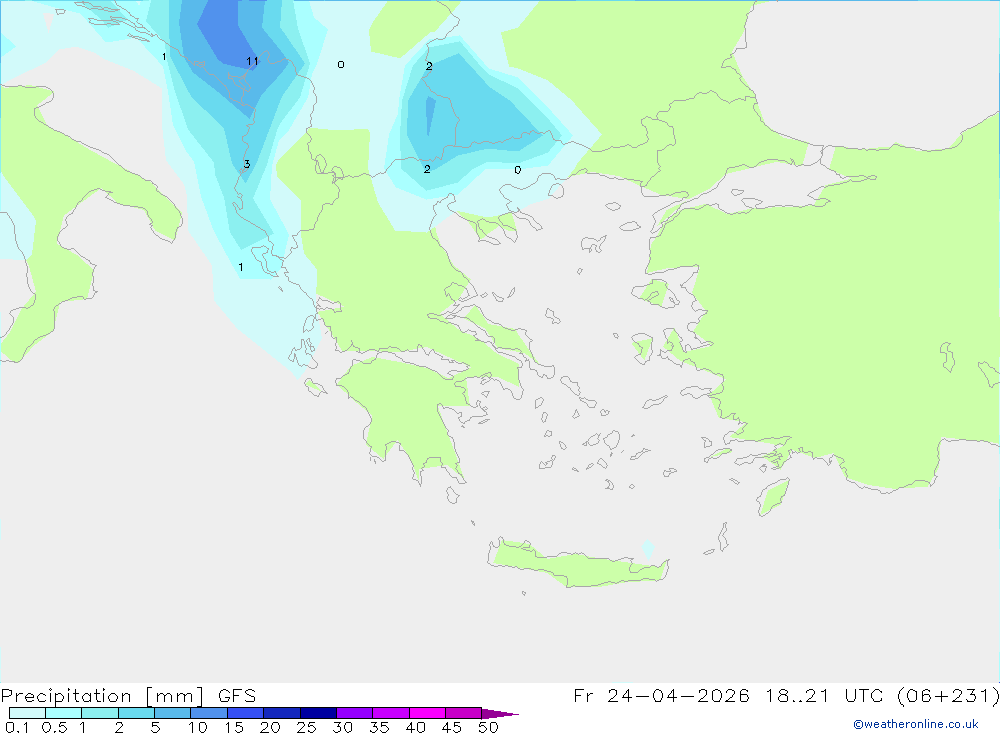1000x733 pixels.
Task: Select the 15–20 mm legend swatch
Action: click(245, 713)
